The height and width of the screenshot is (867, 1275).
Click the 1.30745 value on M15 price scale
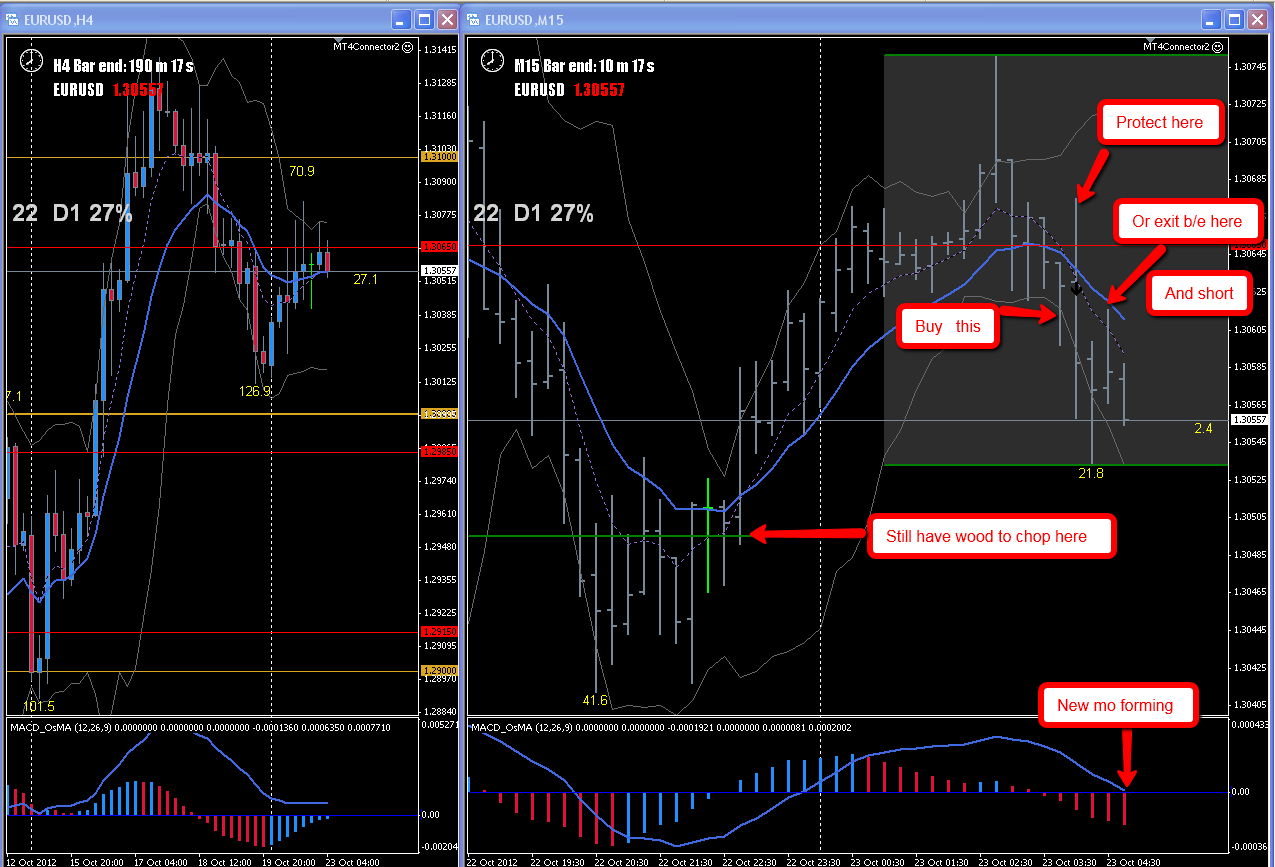(x=1250, y=67)
